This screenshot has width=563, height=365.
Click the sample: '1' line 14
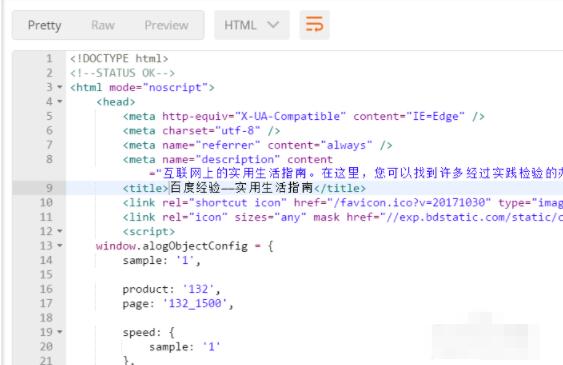click(162, 260)
